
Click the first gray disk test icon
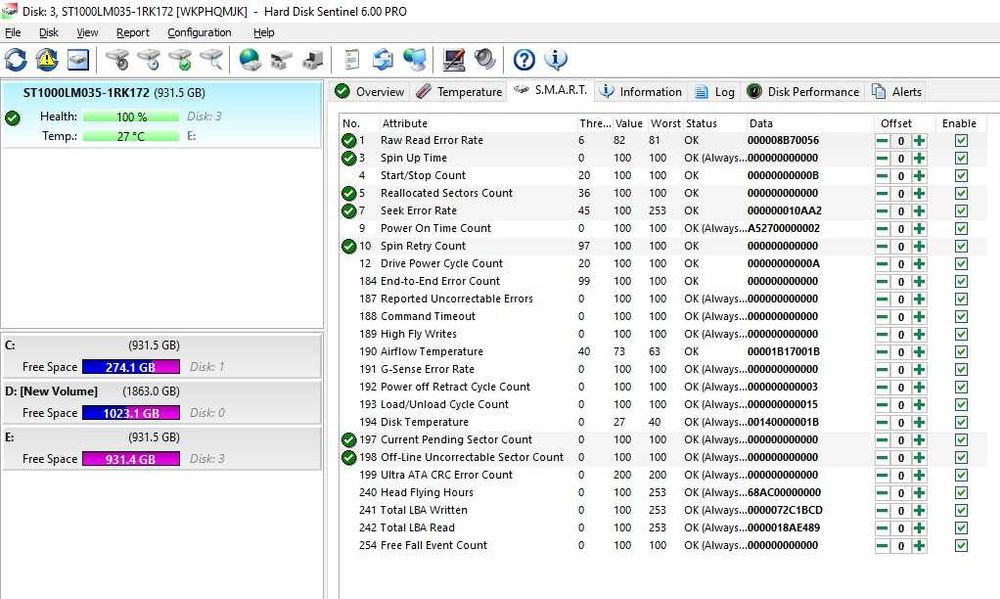pos(118,60)
